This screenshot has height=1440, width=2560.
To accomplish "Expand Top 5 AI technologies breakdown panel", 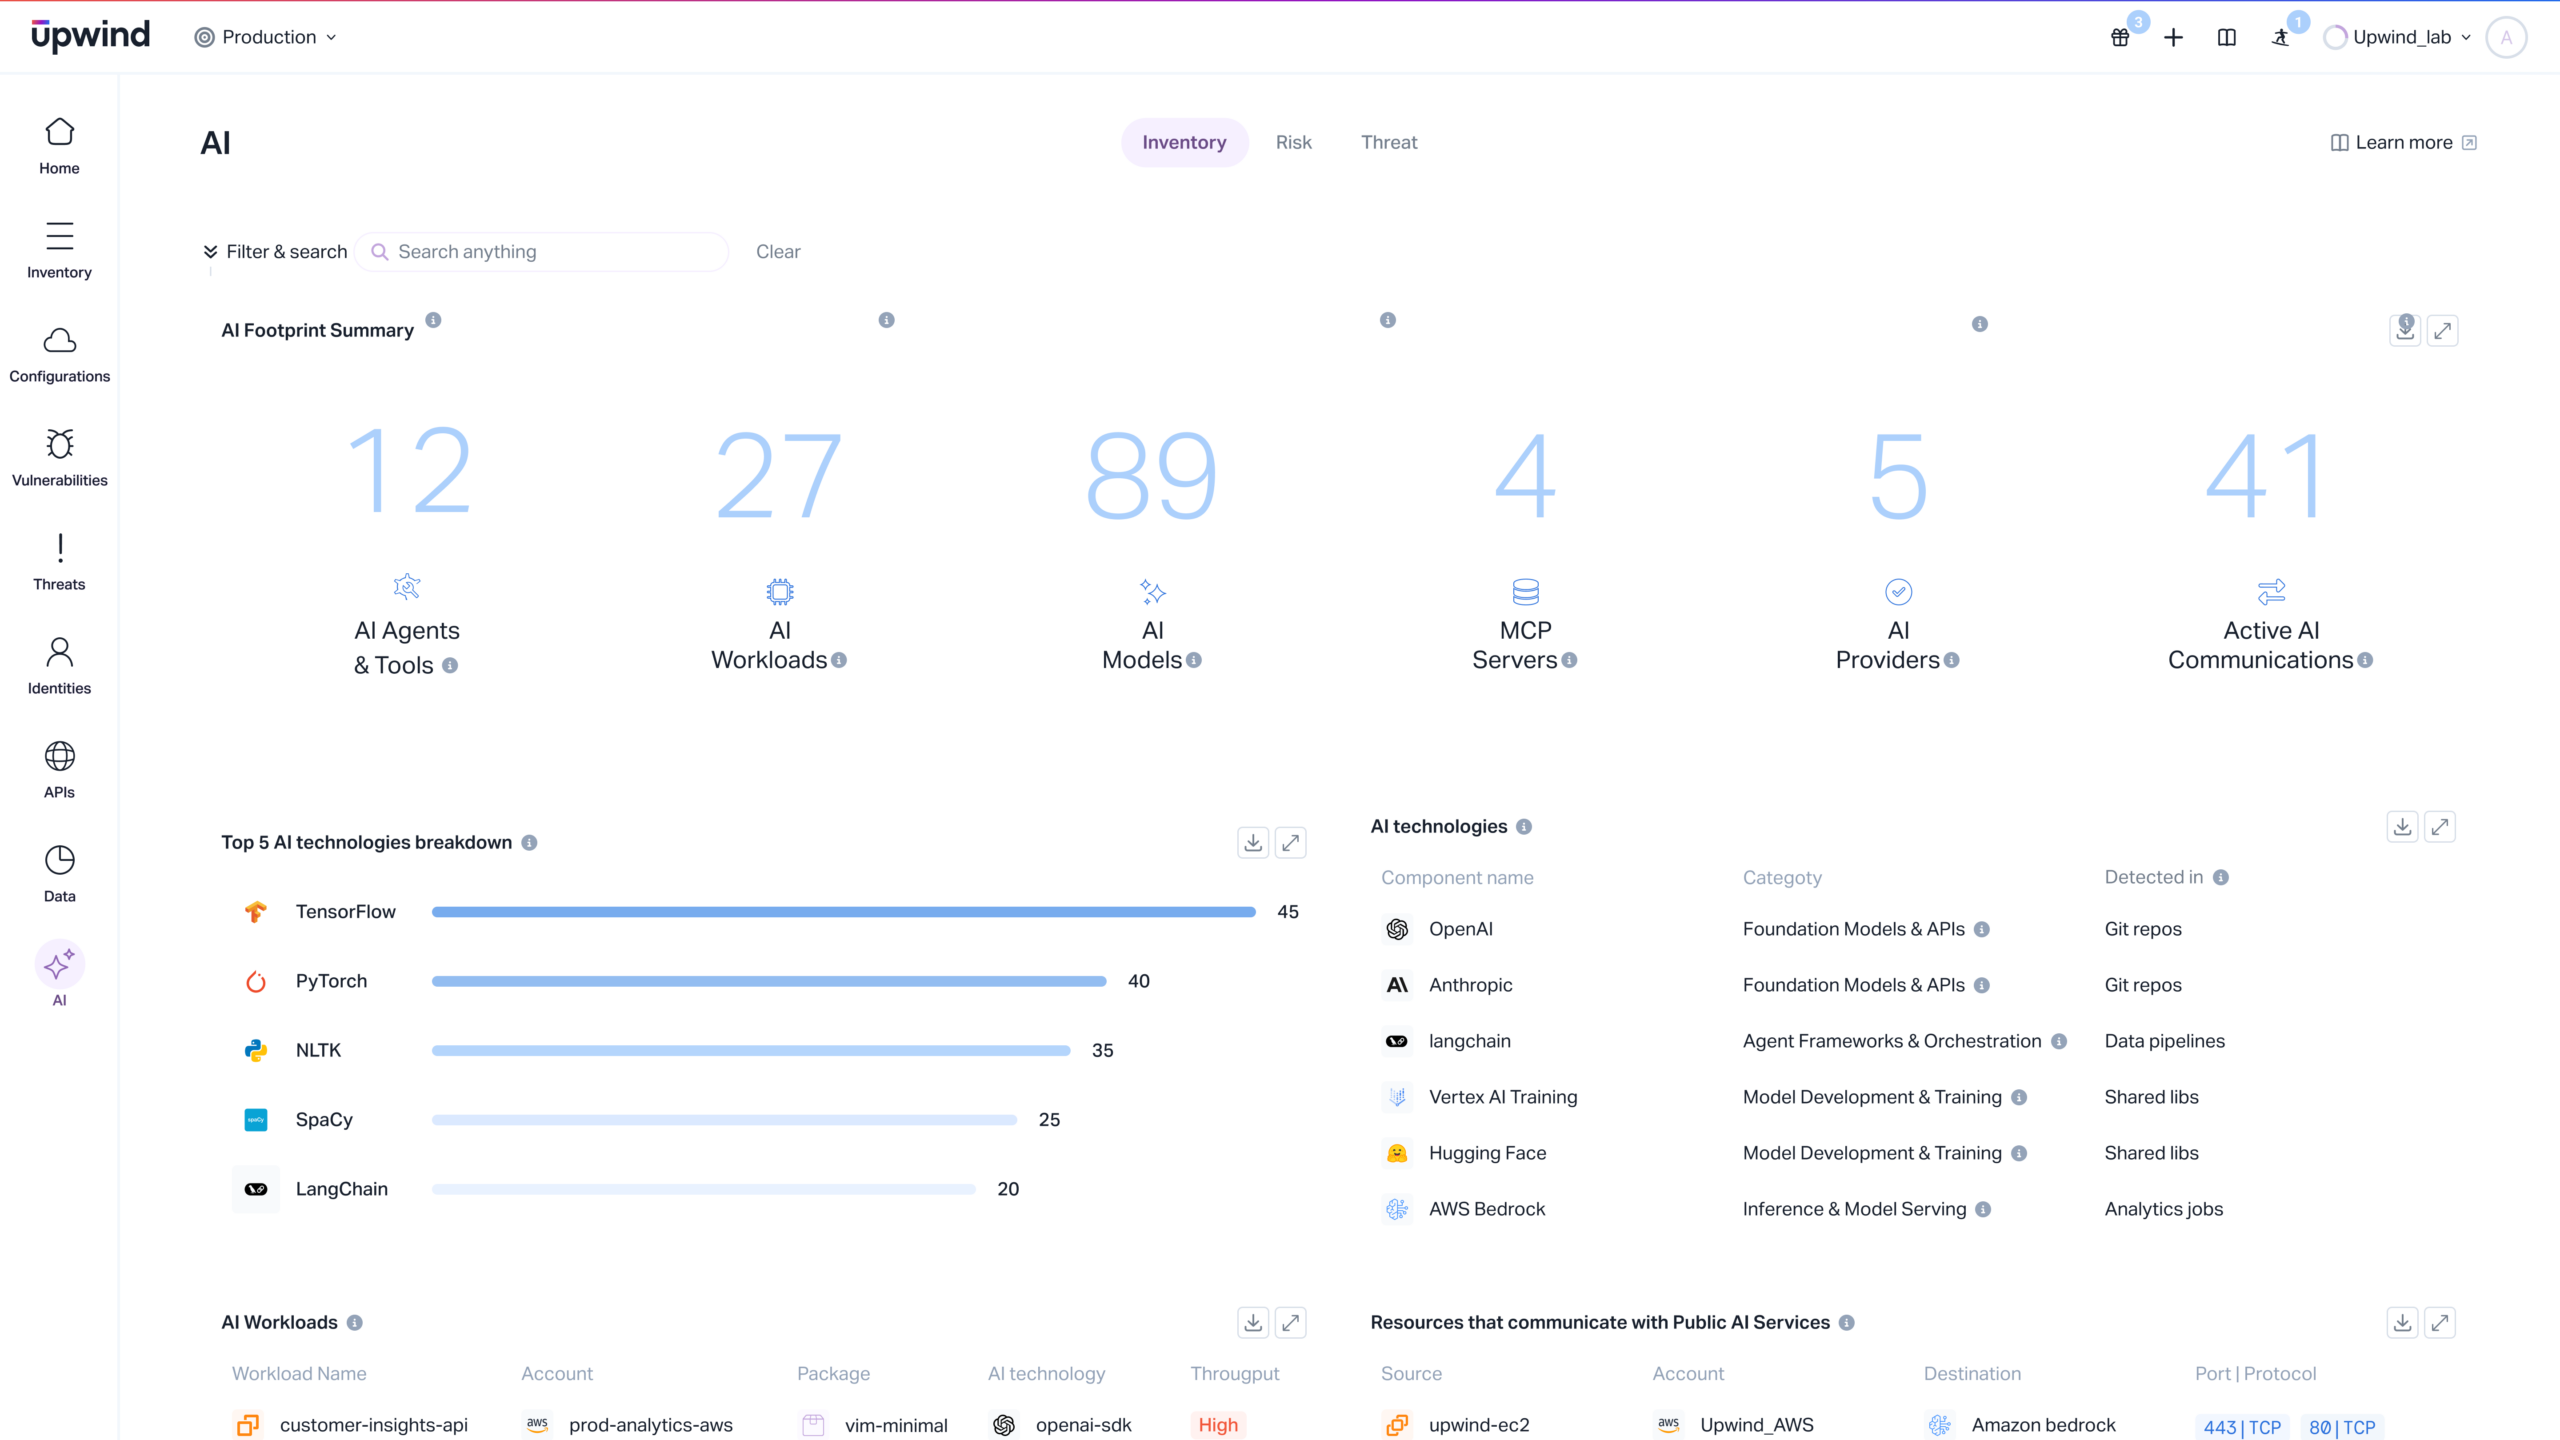I will (1290, 843).
